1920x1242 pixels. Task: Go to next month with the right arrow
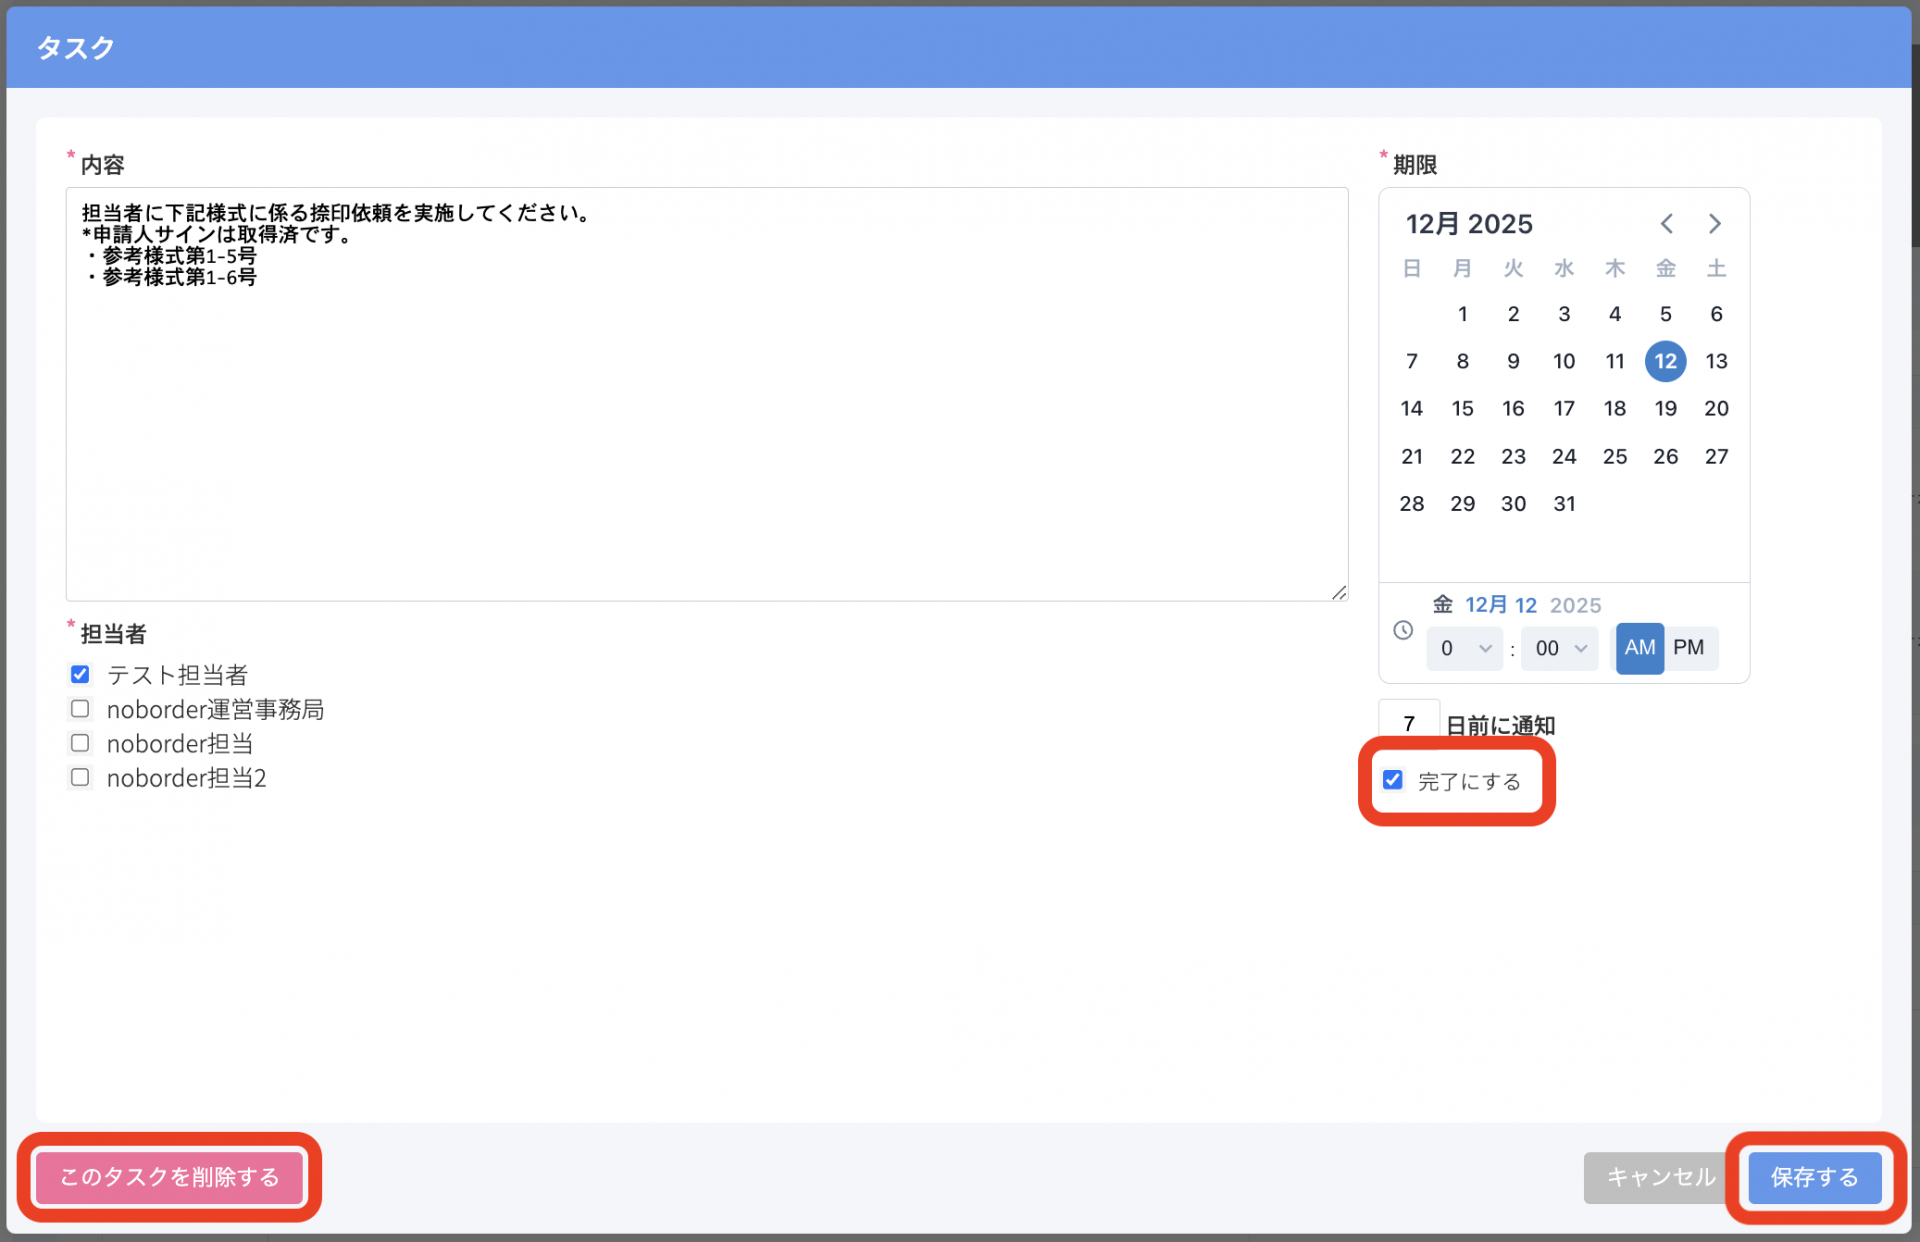1714,223
